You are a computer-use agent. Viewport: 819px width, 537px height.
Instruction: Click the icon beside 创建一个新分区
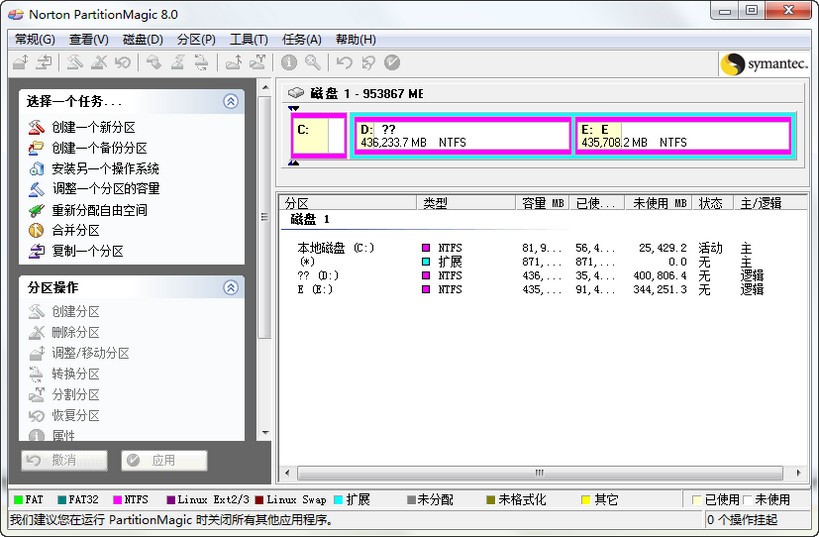(x=36, y=127)
